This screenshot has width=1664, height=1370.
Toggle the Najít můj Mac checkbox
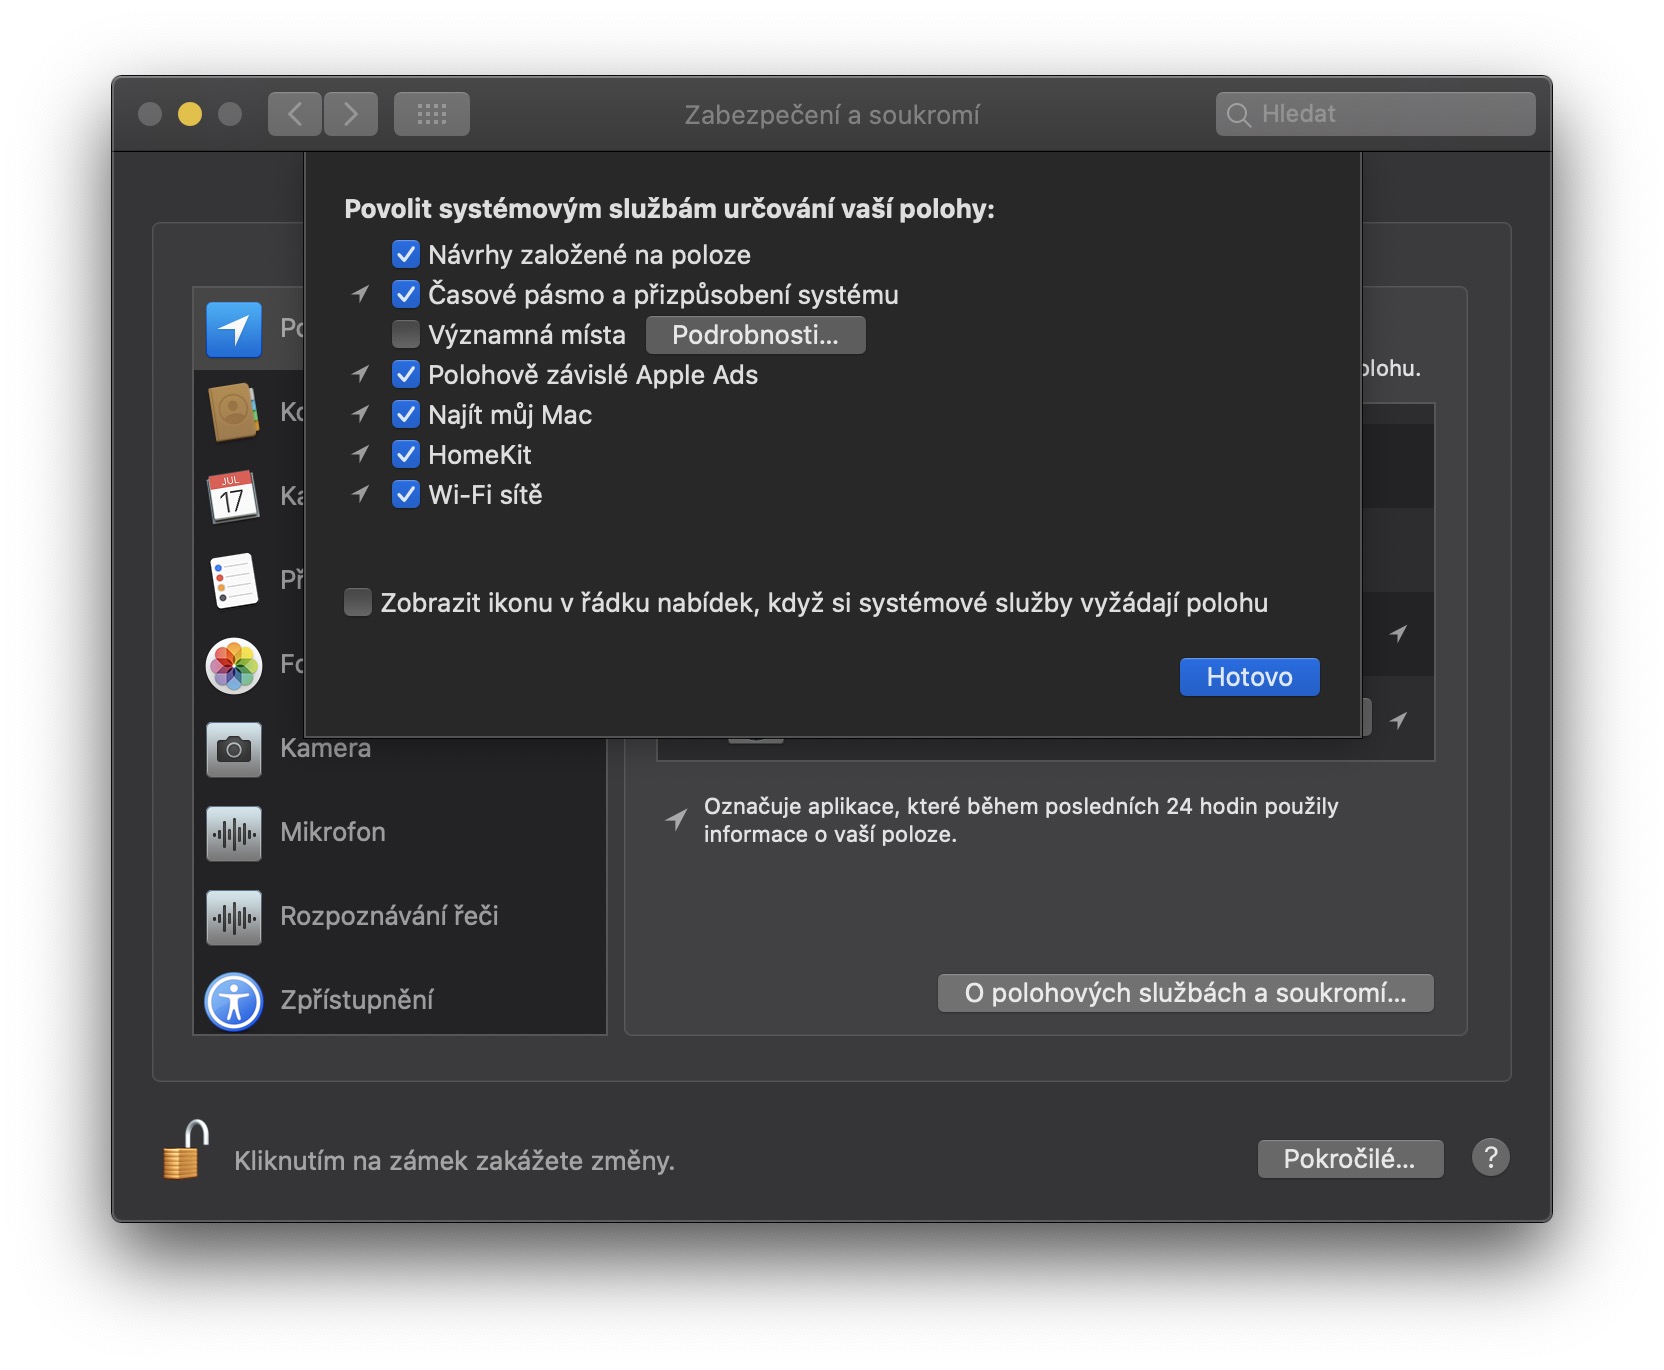pos(406,415)
